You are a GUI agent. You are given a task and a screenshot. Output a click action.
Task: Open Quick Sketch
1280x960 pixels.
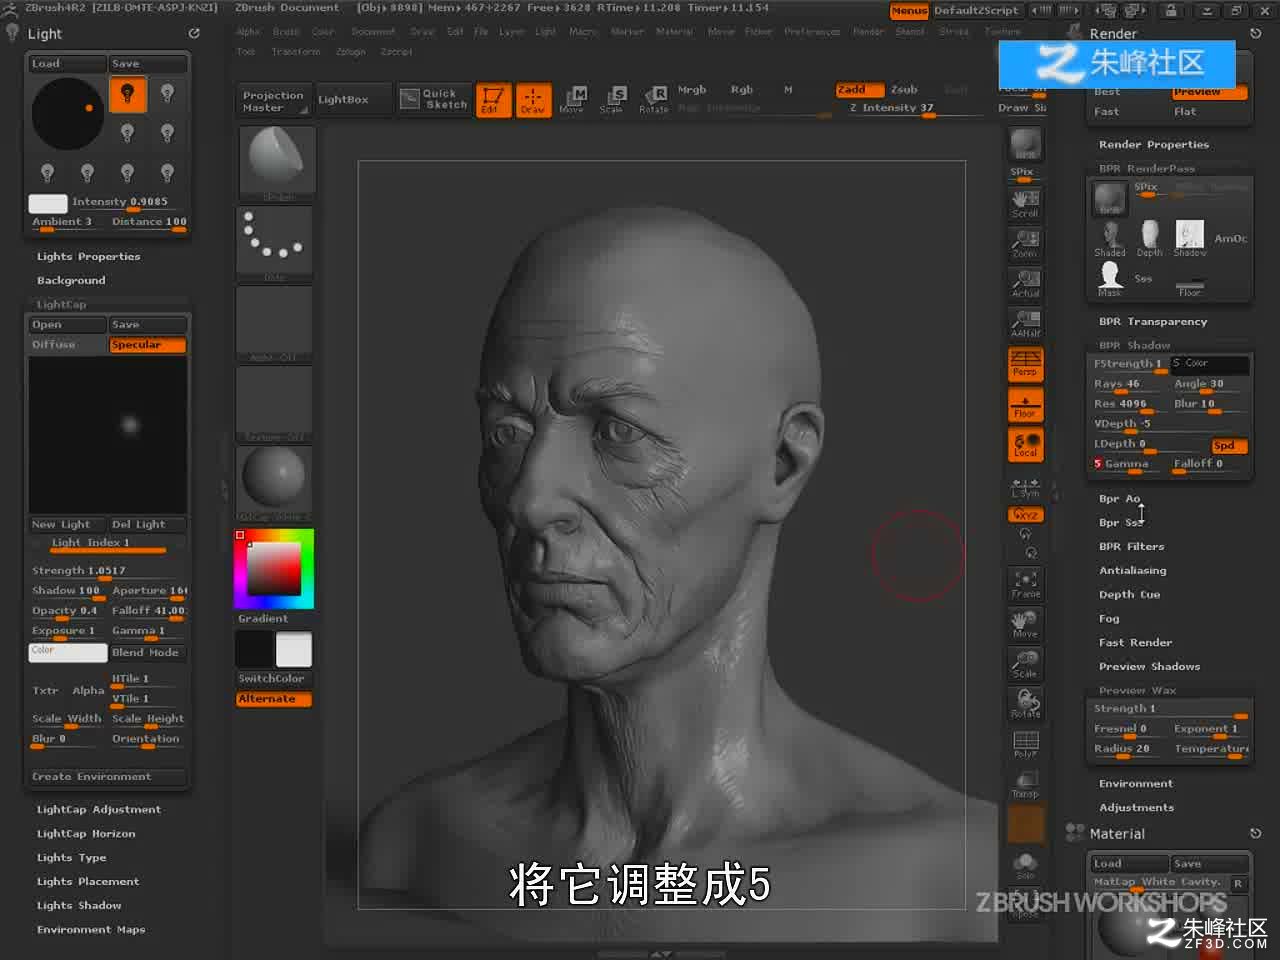click(434, 99)
